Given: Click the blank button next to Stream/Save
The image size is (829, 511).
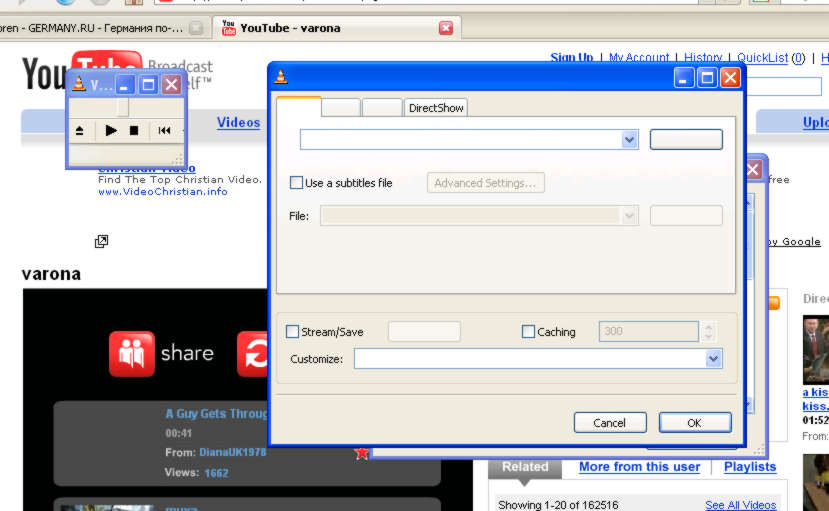Looking at the screenshot, I should (x=424, y=332).
